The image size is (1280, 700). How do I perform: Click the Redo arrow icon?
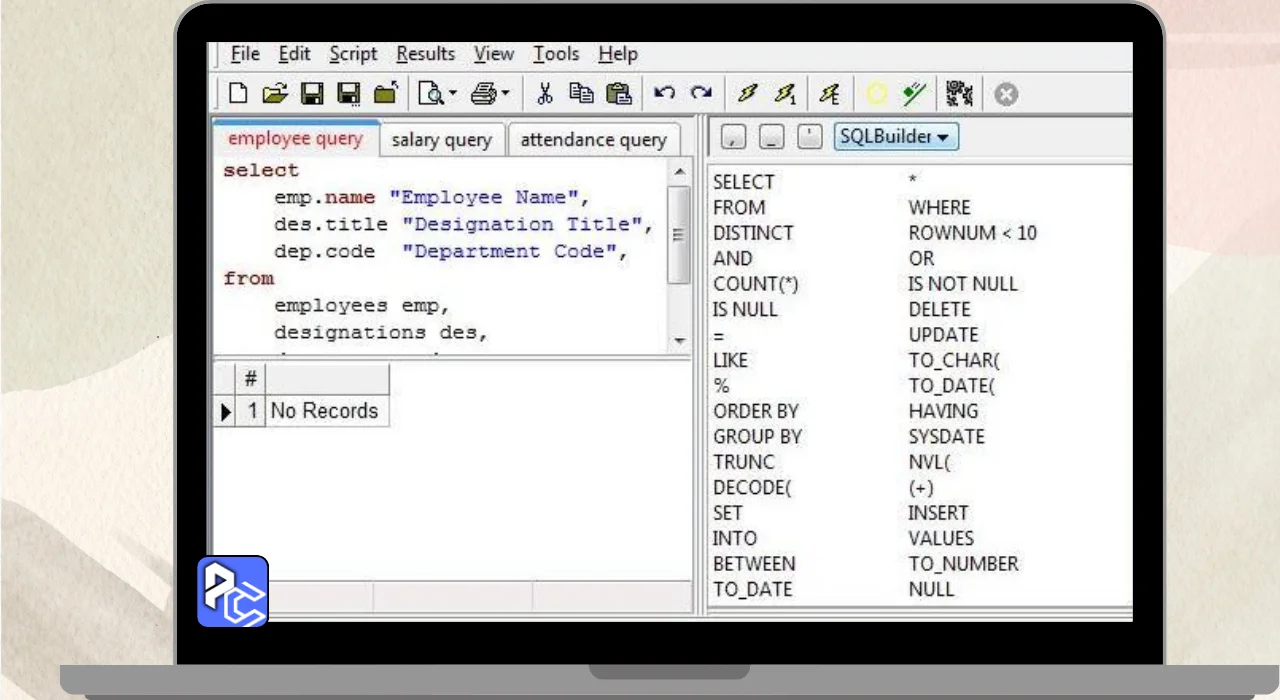[701, 93]
